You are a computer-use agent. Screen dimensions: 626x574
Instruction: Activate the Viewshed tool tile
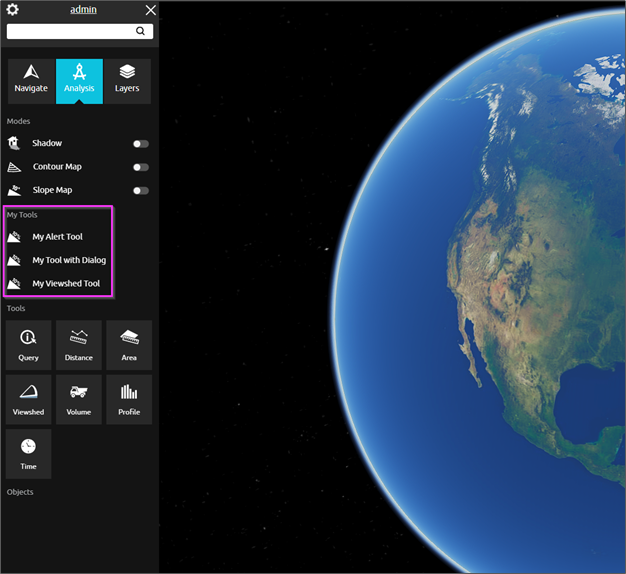28,400
